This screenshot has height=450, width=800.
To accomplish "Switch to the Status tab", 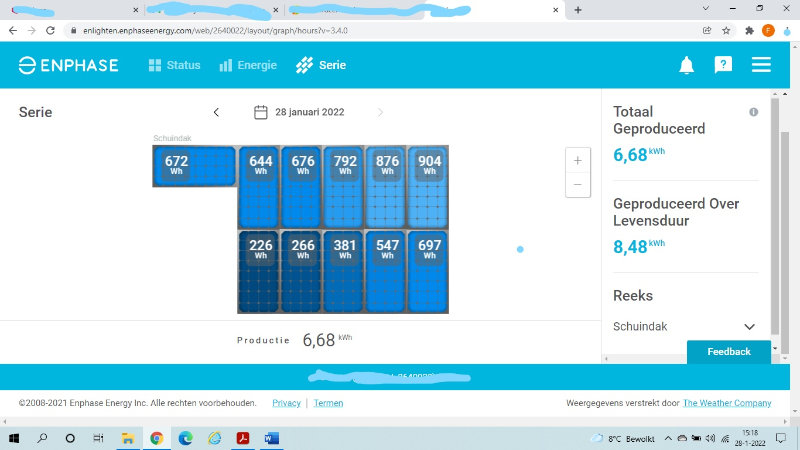I will 175,65.
